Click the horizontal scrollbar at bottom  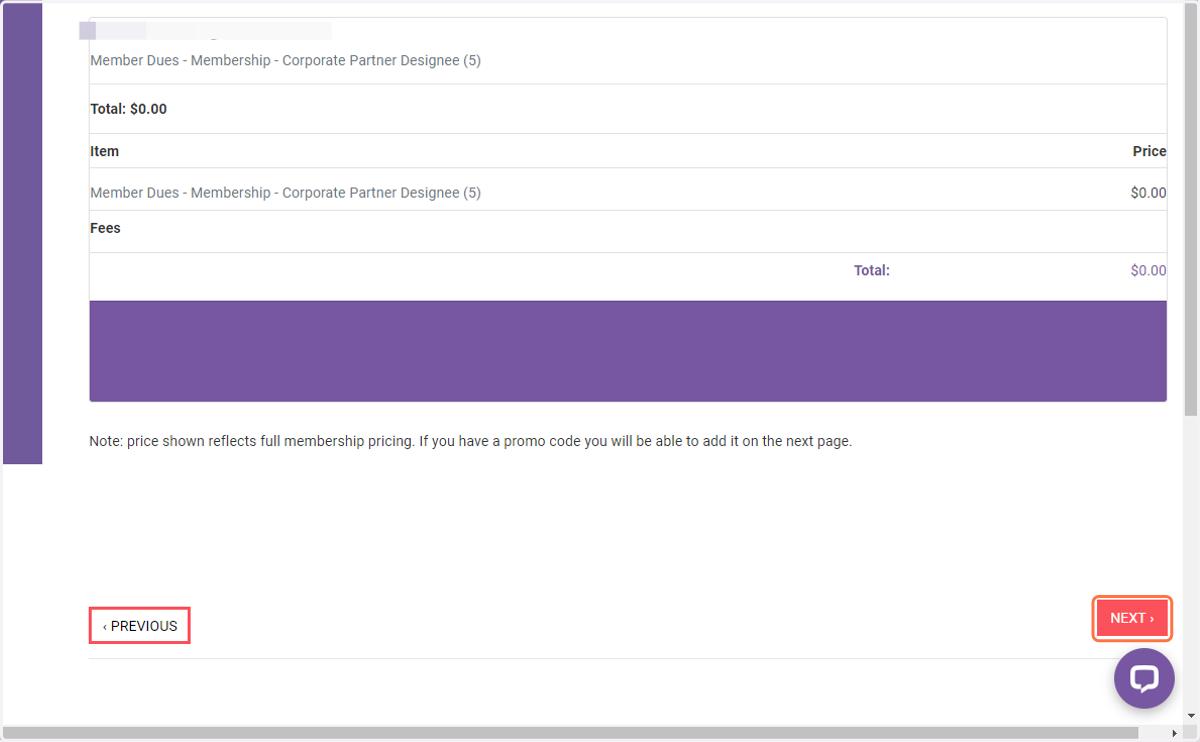click(x=570, y=733)
